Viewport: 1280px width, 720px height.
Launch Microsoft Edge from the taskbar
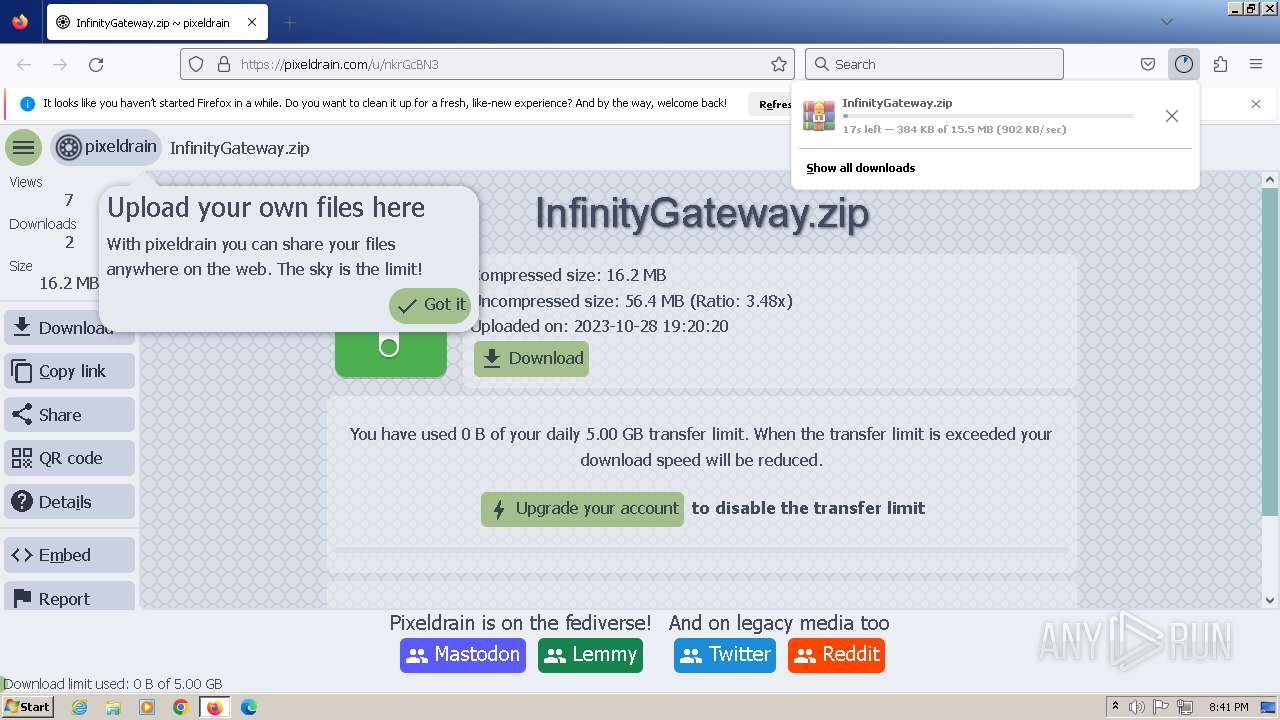[249, 707]
